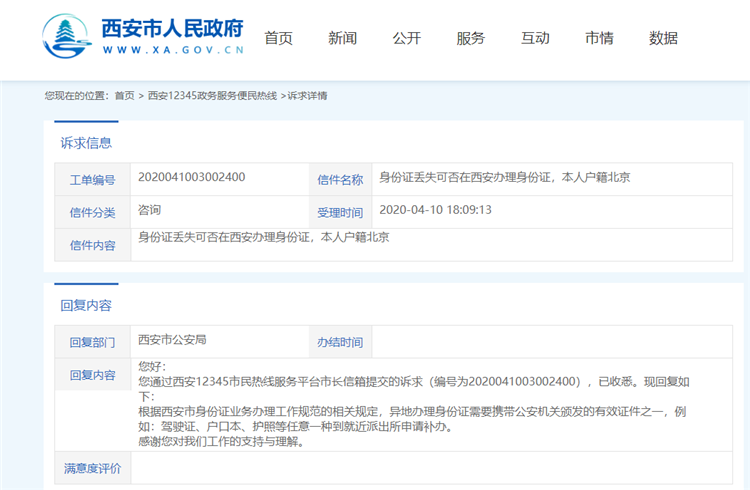This screenshot has height=490, width=750.
Task: Go to the 公开 navigation section
Action: pyautogui.click(x=406, y=38)
